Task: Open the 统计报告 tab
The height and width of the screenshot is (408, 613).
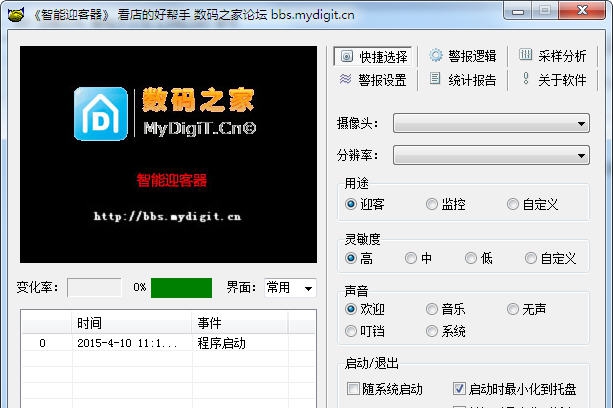Action: [x=463, y=80]
